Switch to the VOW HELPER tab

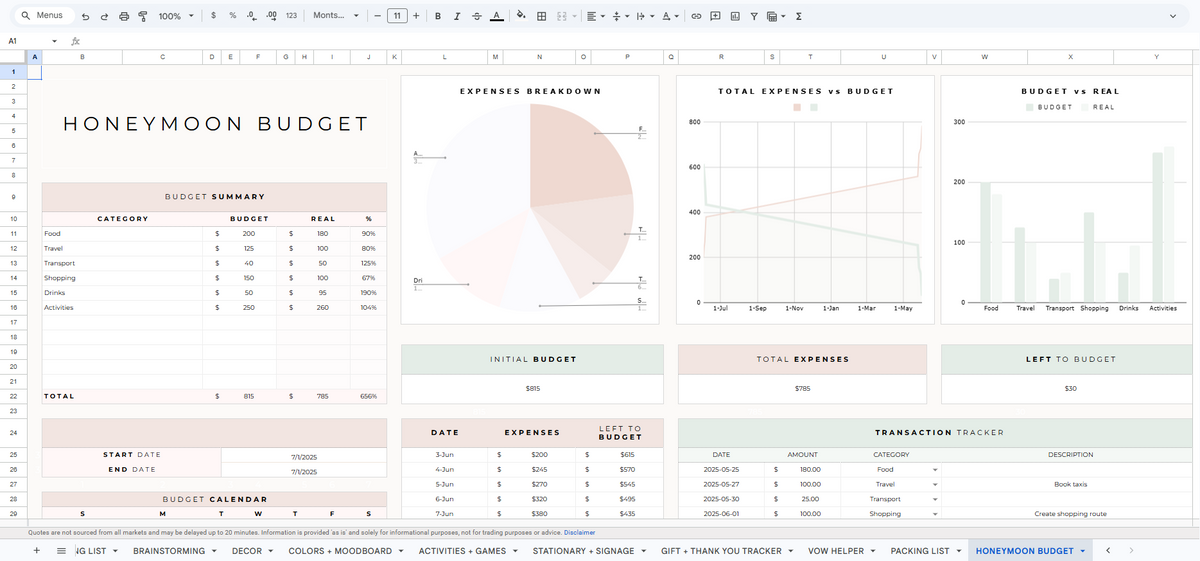pyautogui.click(x=844, y=551)
